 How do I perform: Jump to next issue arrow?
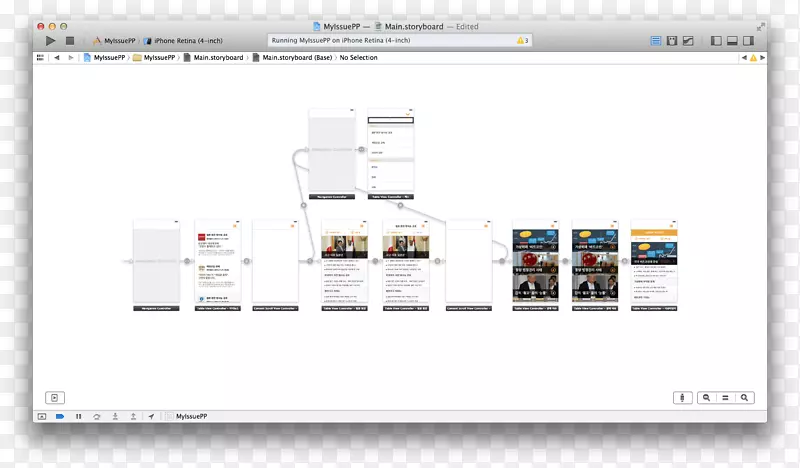pos(762,58)
